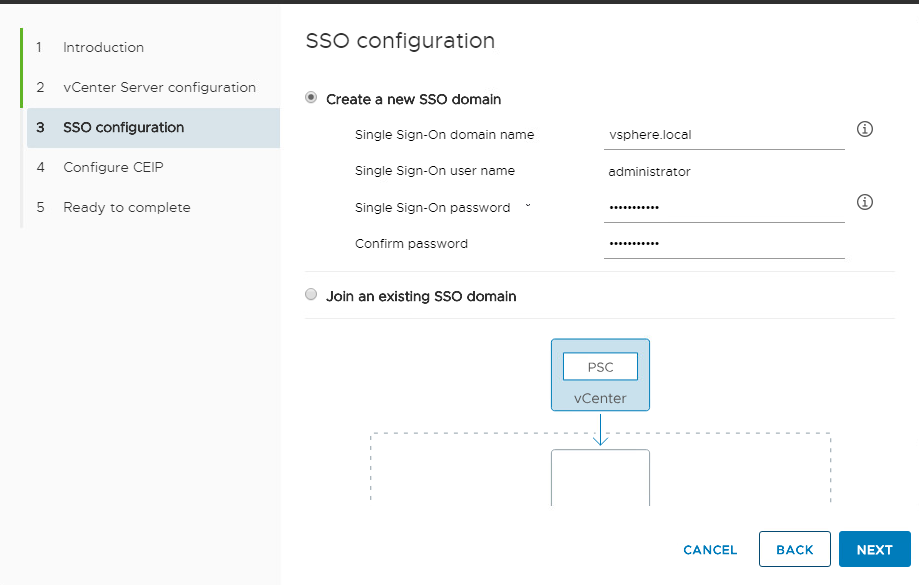919x585 pixels.
Task: Click the info icon beside the password field
Action: [x=866, y=203]
